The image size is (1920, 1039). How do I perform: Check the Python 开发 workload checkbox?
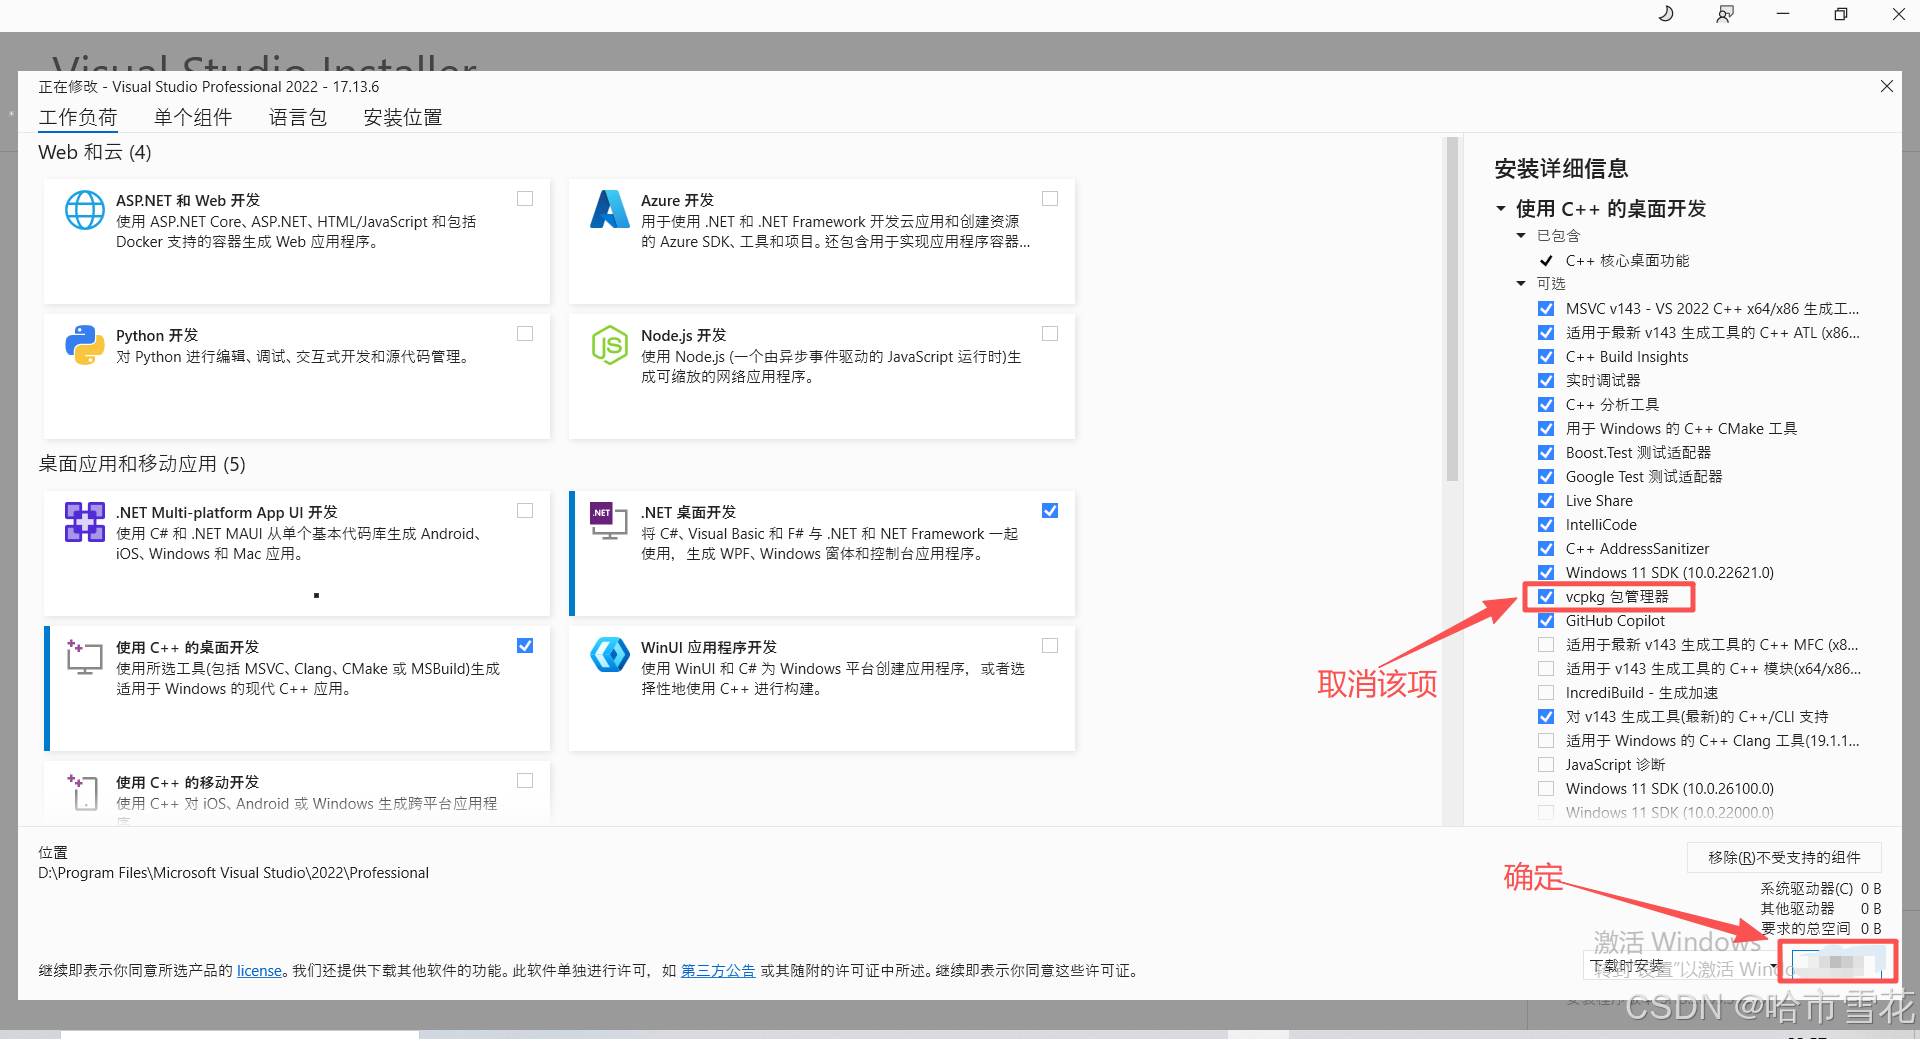pyautogui.click(x=525, y=333)
